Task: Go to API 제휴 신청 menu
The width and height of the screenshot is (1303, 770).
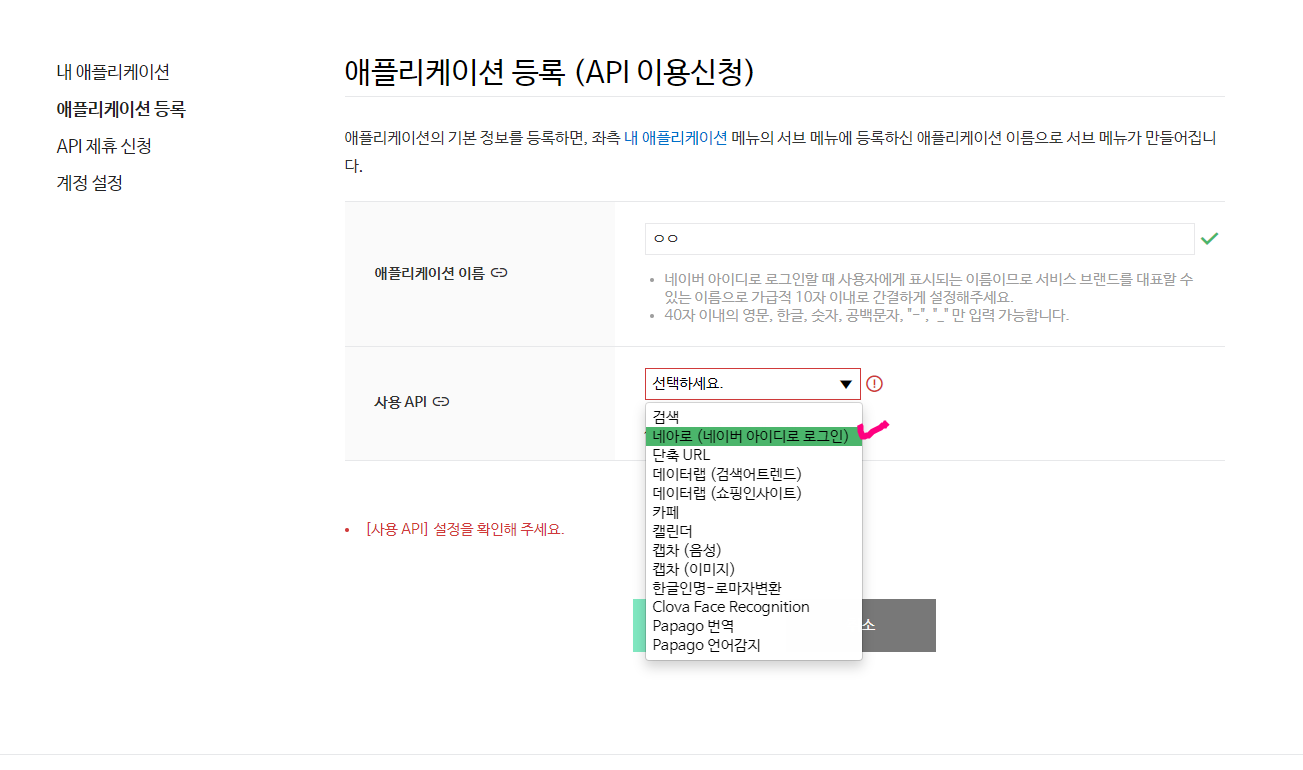Action: [x=104, y=146]
